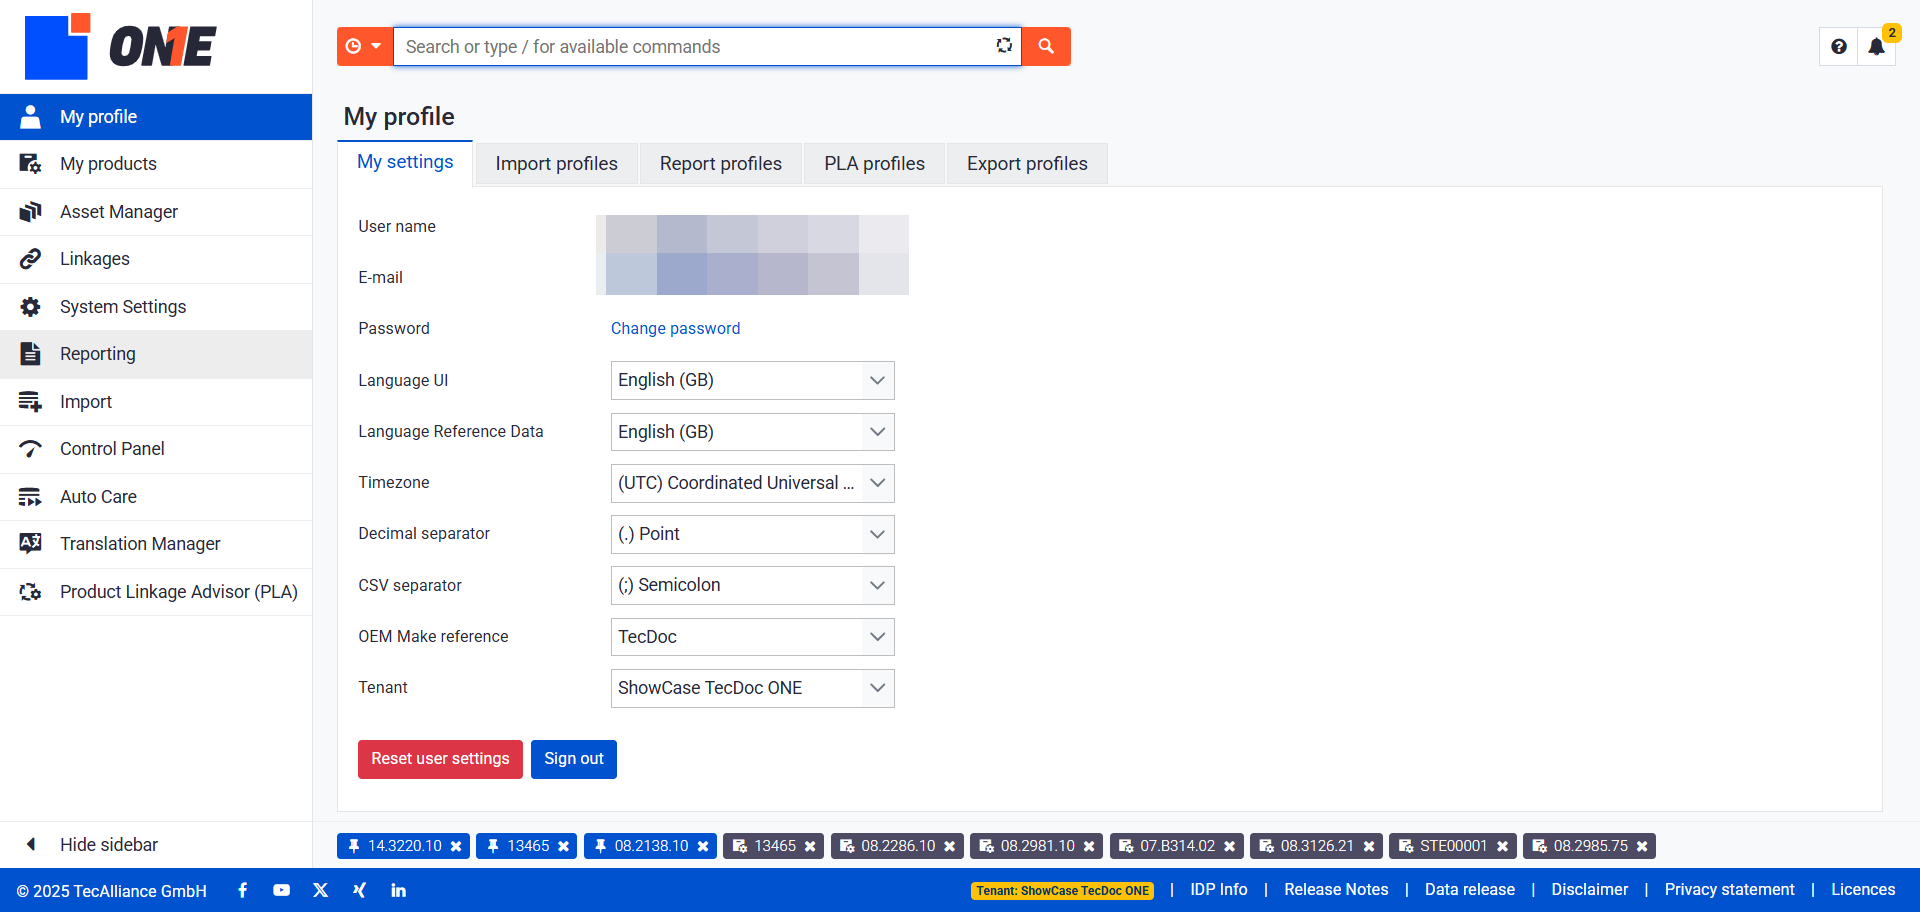Open the Disclaimer footer link
1920x912 pixels.
pos(1590,890)
